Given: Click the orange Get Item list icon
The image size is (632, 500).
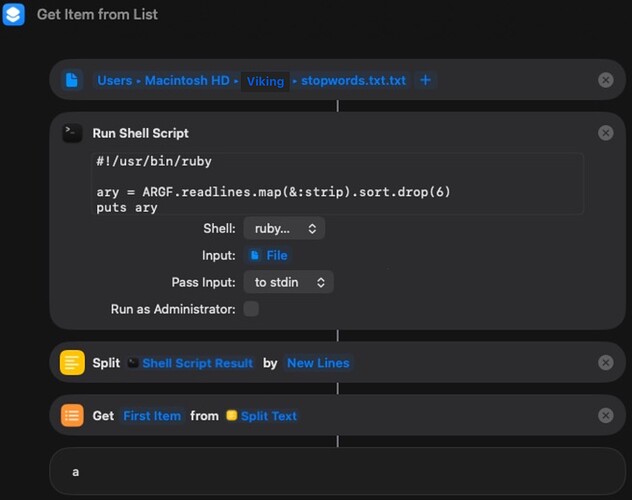Looking at the screenshot, I should 72,415.
